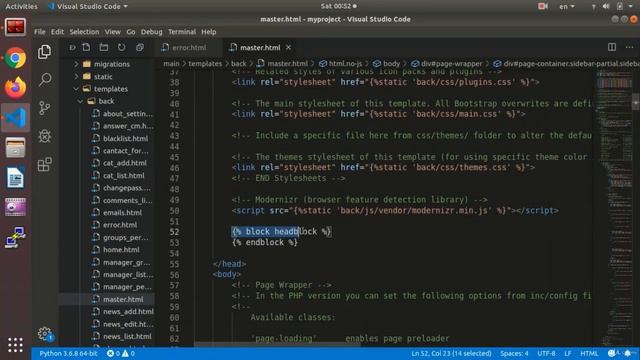Open the File menu
This screenshot has height=360, width=640.
40,31
